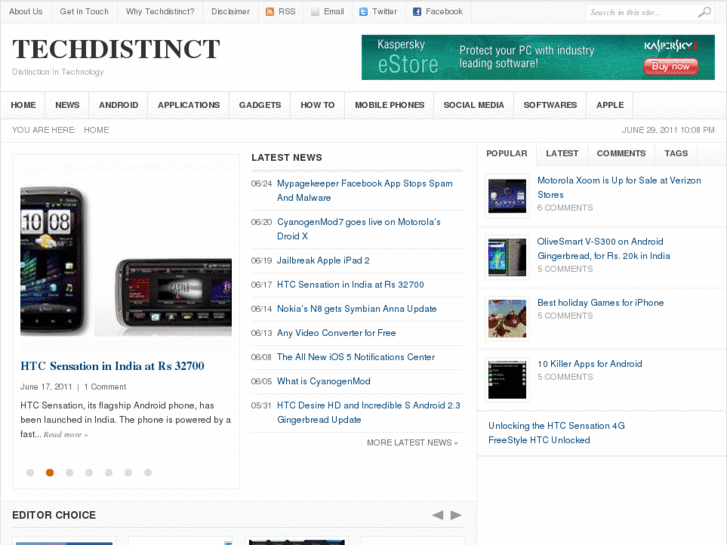Open Best holiday Games for iPhone title
This screenshot has width=727, height=545.
[x=600, y=303]
